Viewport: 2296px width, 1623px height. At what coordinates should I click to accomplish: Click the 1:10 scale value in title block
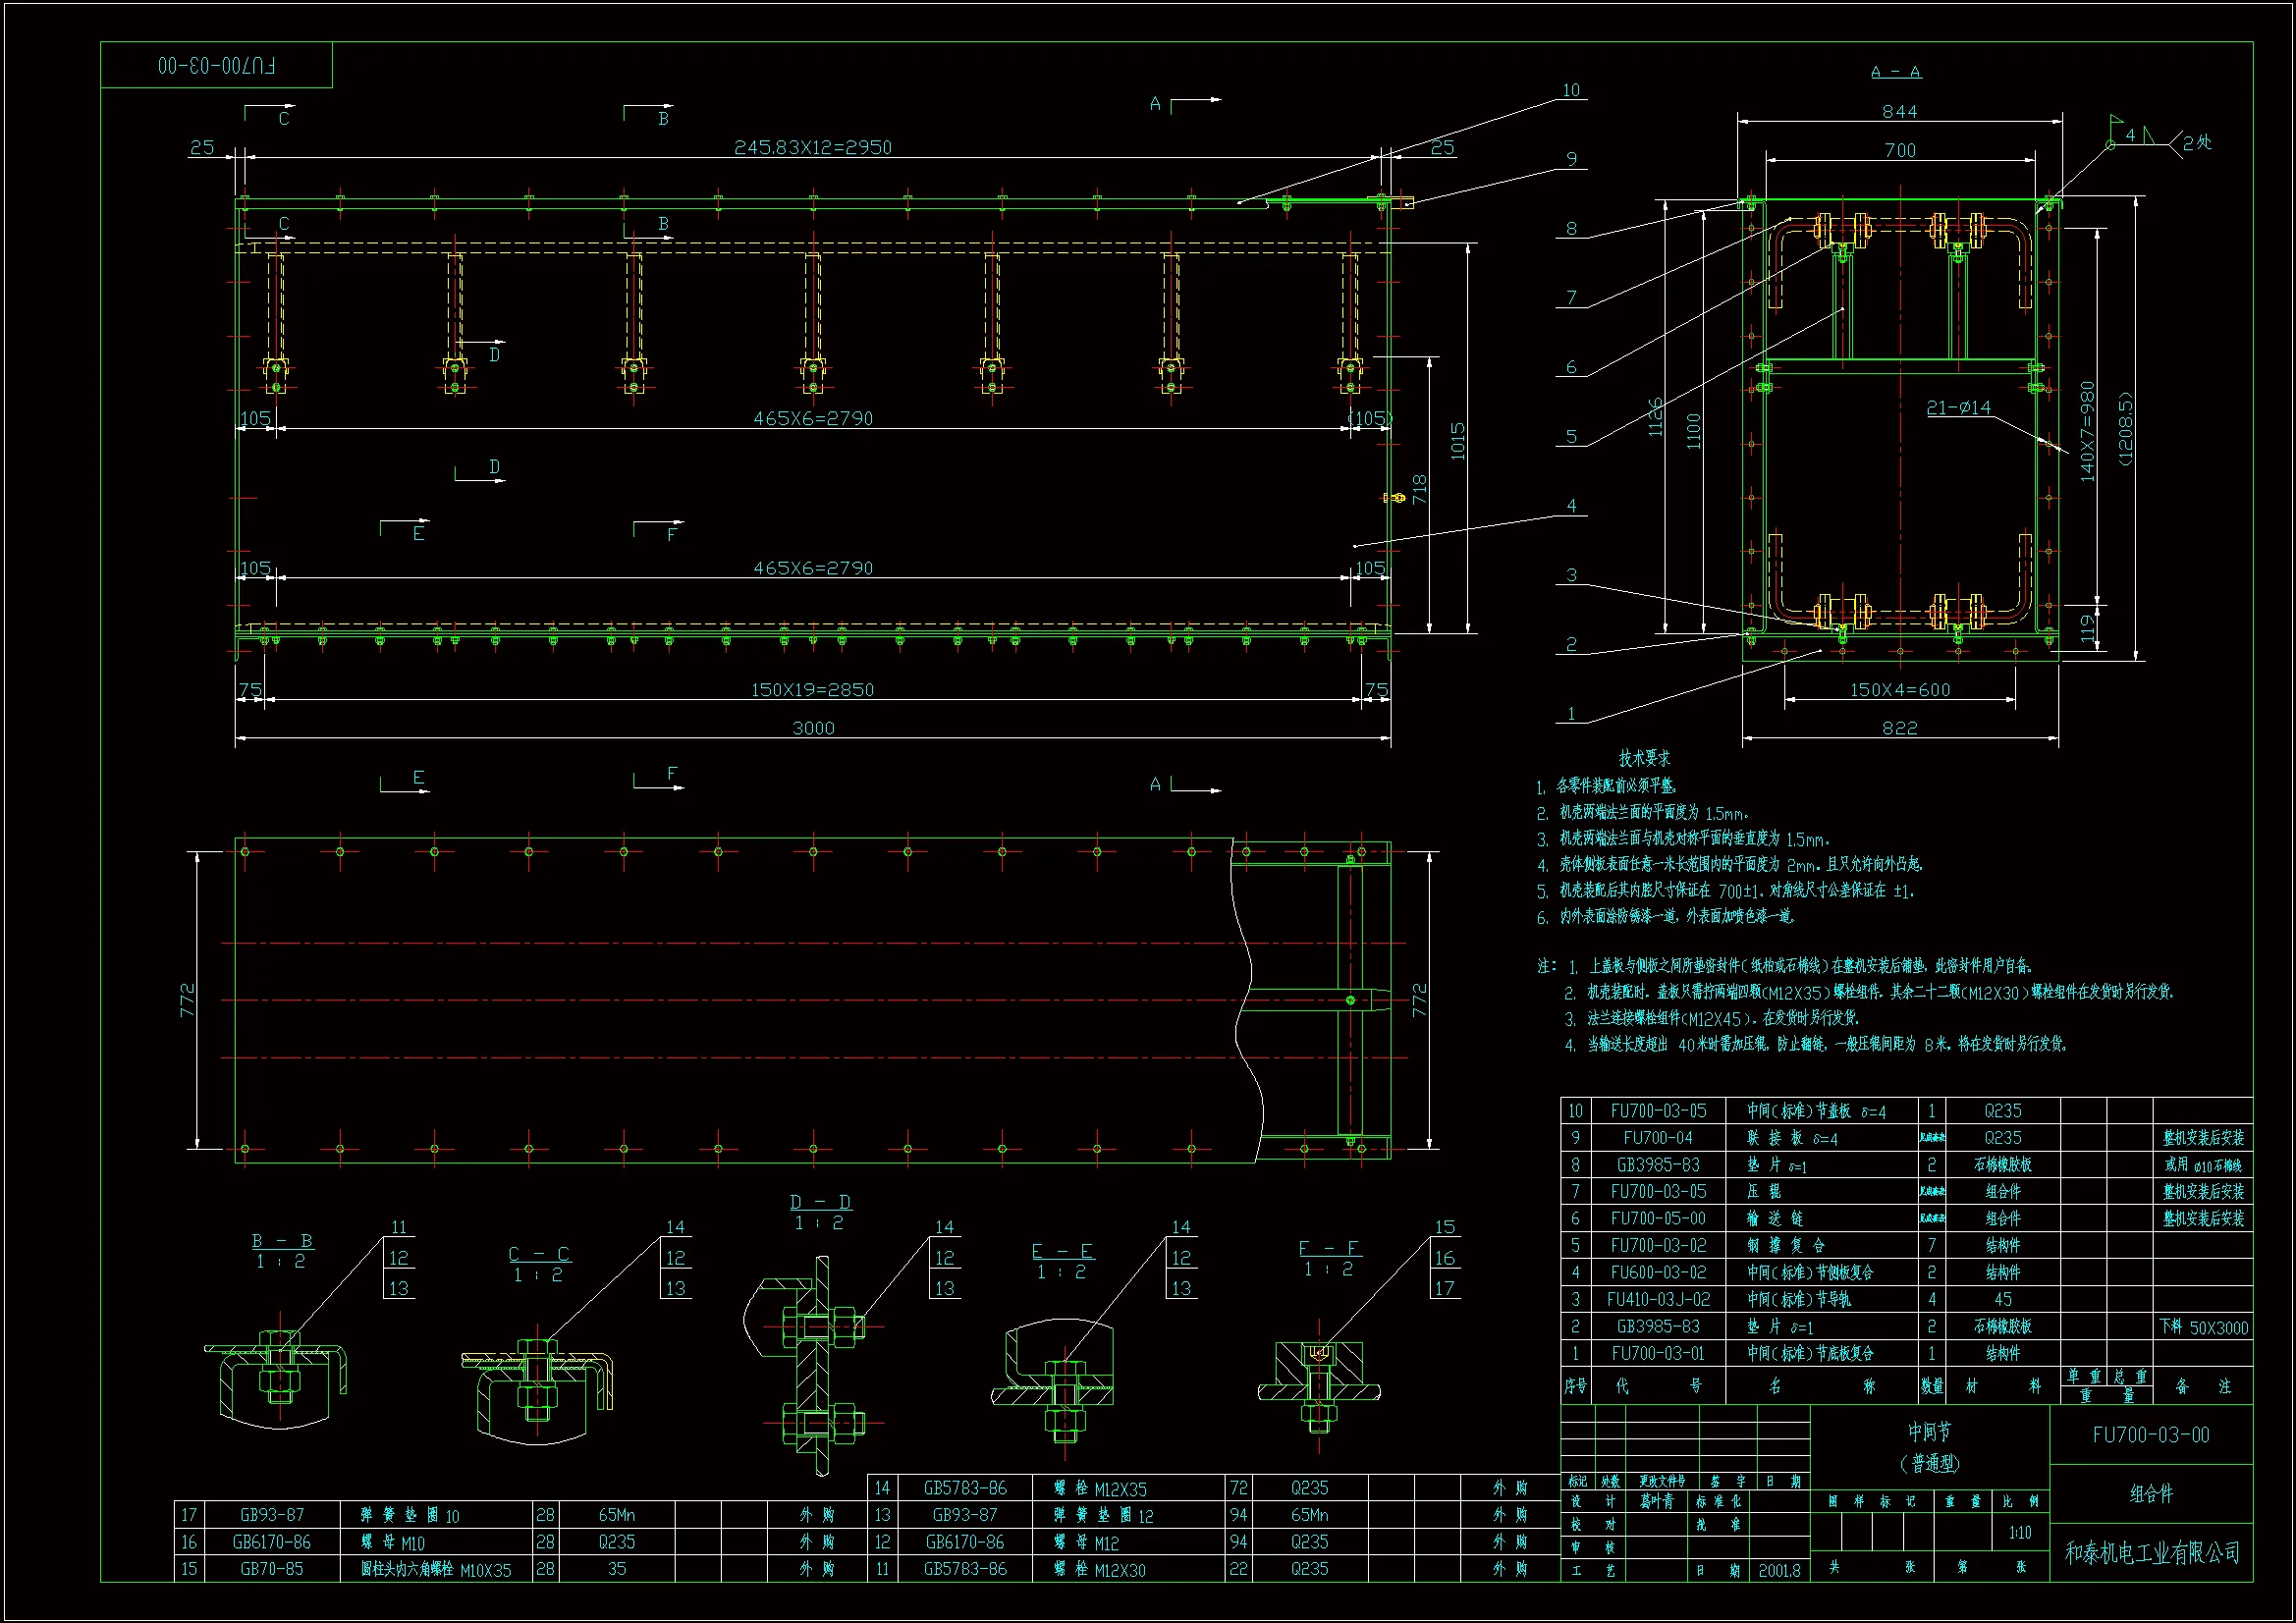tap(2019, 1533)
